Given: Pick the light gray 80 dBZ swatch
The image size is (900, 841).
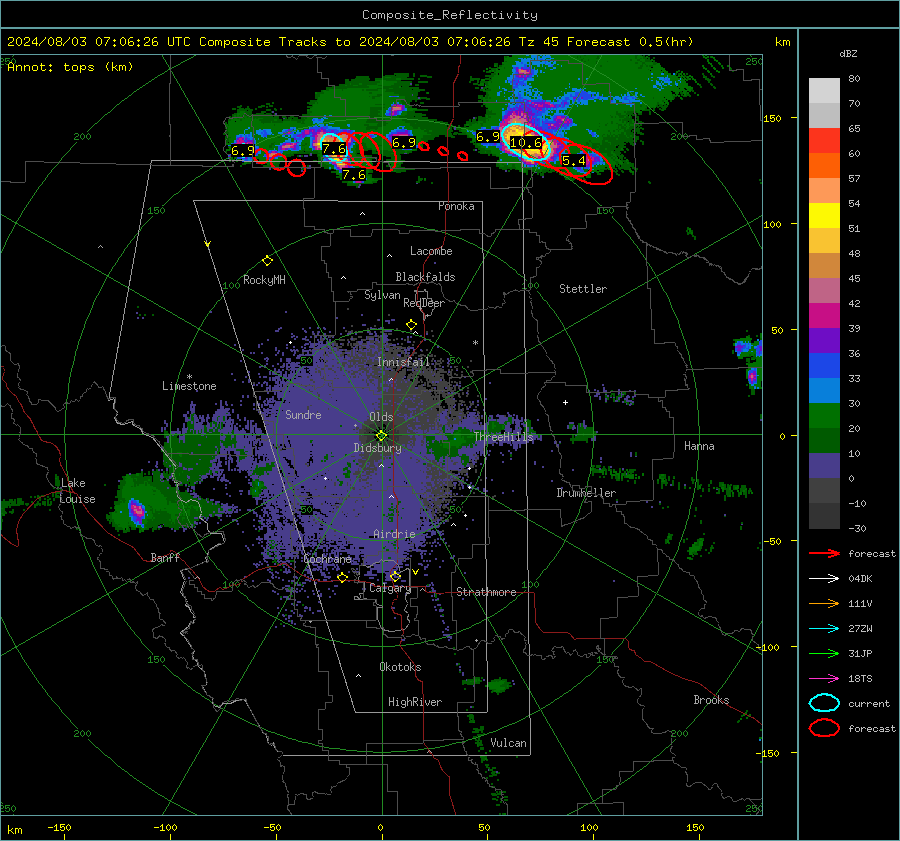Looking at the screenshot, I should coord(824,91).
